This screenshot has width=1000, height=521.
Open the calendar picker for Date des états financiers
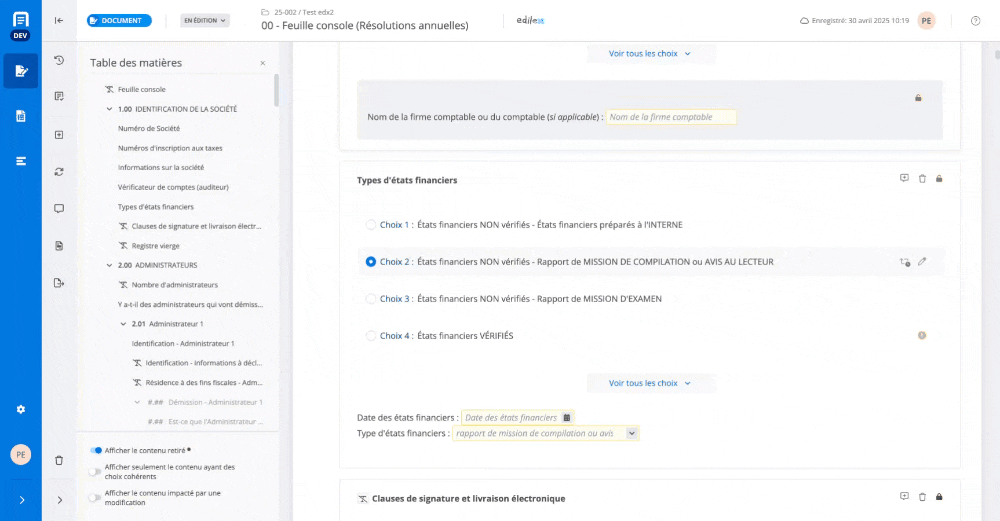point(566,417)
